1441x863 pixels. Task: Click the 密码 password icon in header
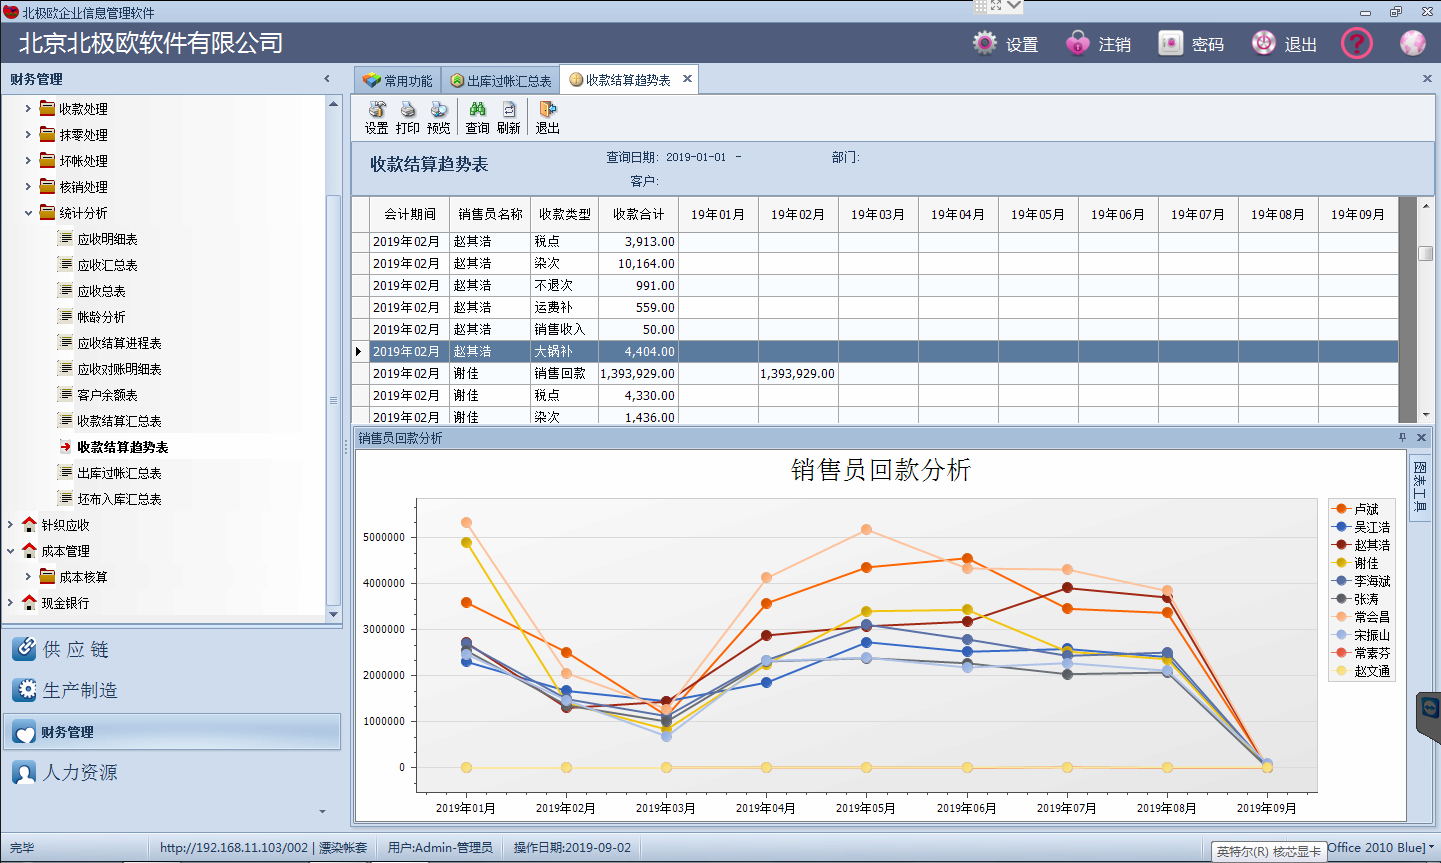click(1170, 43)
